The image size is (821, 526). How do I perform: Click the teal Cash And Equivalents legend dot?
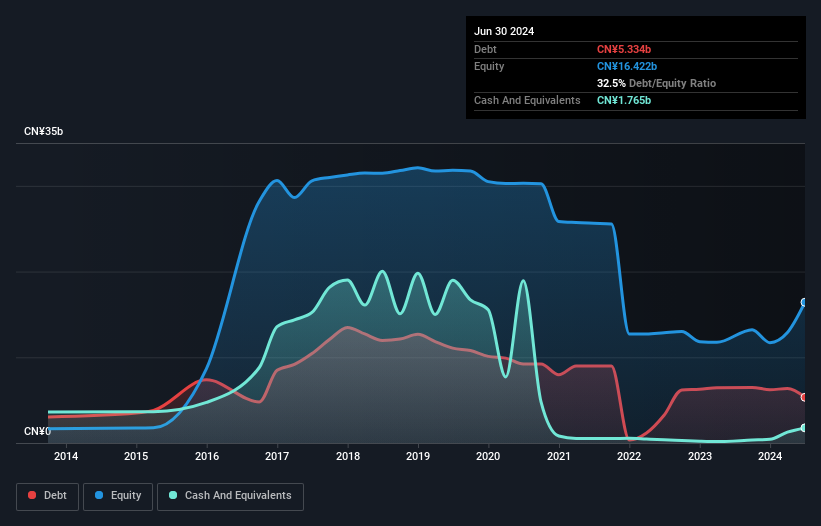(x=173, y=495)
